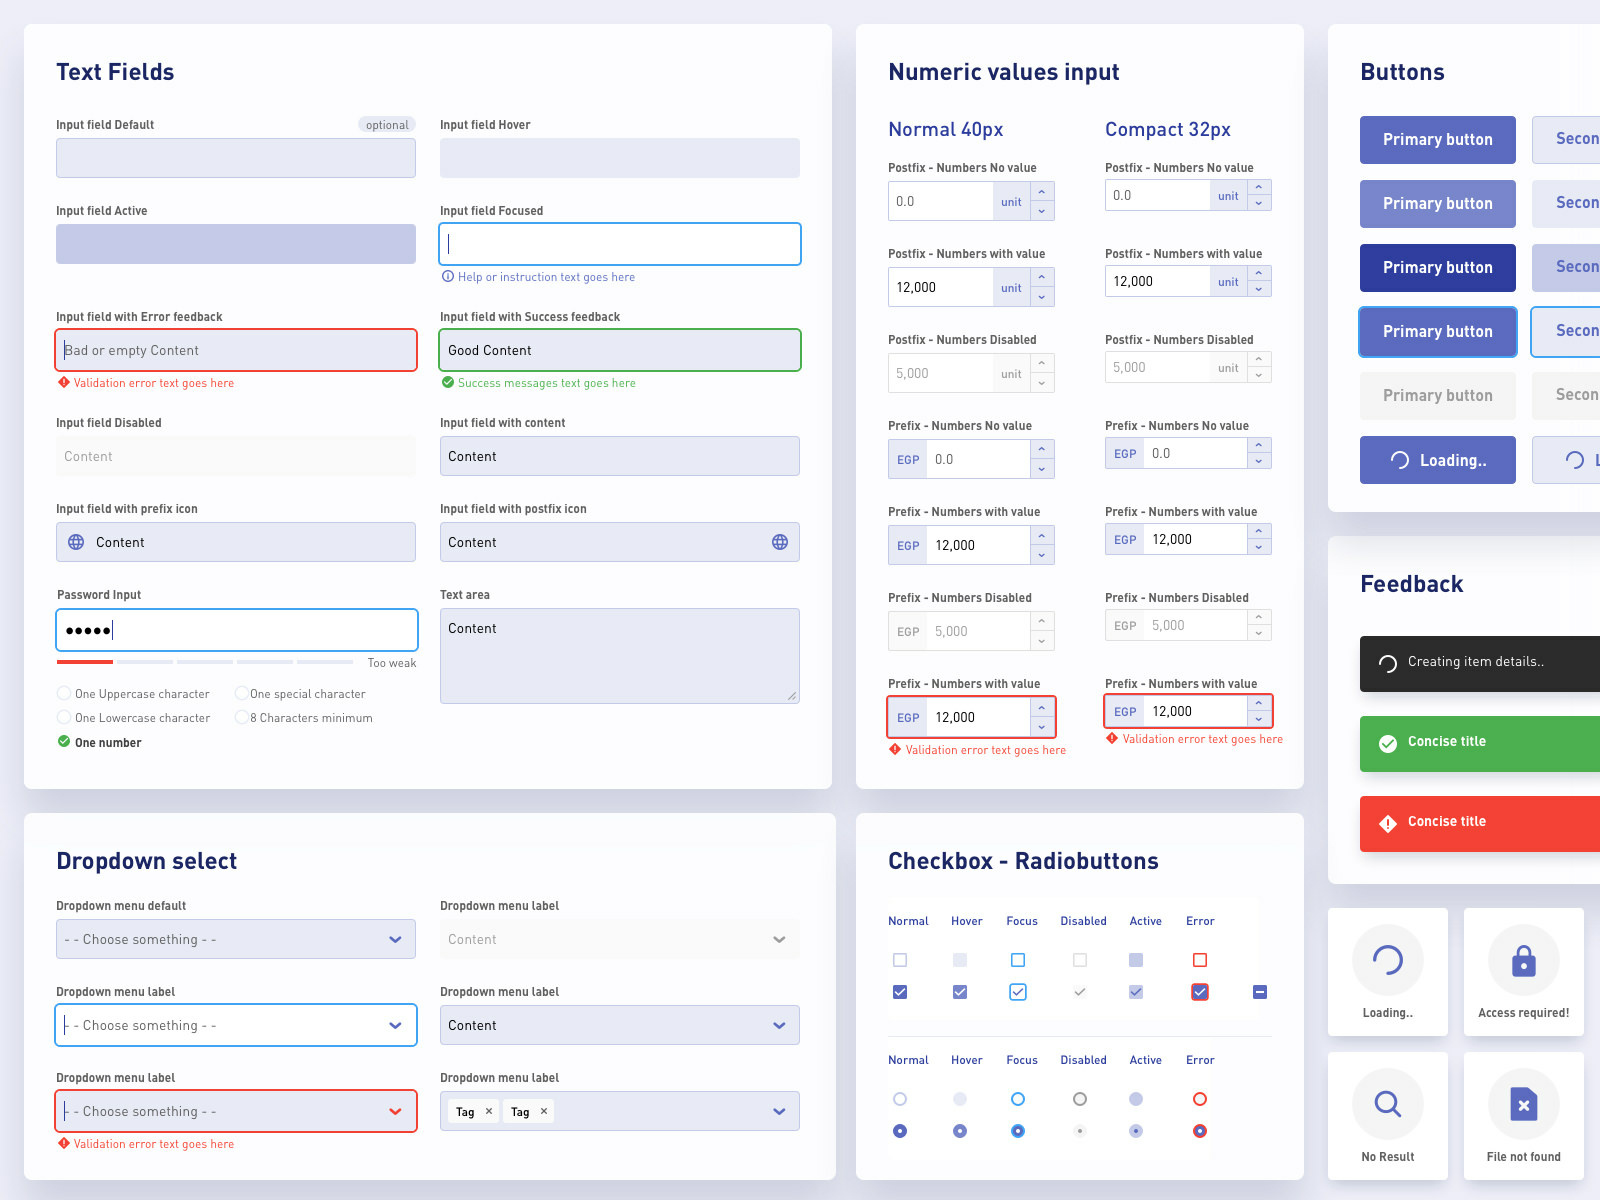Open the error-state dropdown menu
Screen dimensions: 1600x1200
click(x=235, y=1111)
